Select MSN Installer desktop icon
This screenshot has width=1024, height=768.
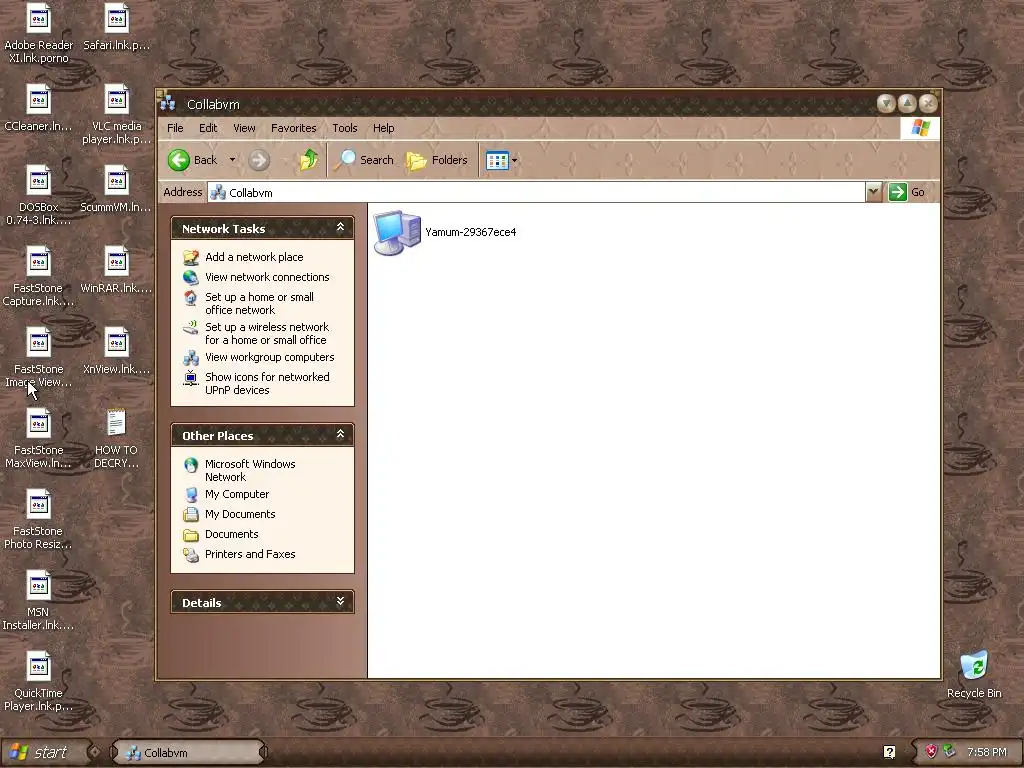coord(39,601)
